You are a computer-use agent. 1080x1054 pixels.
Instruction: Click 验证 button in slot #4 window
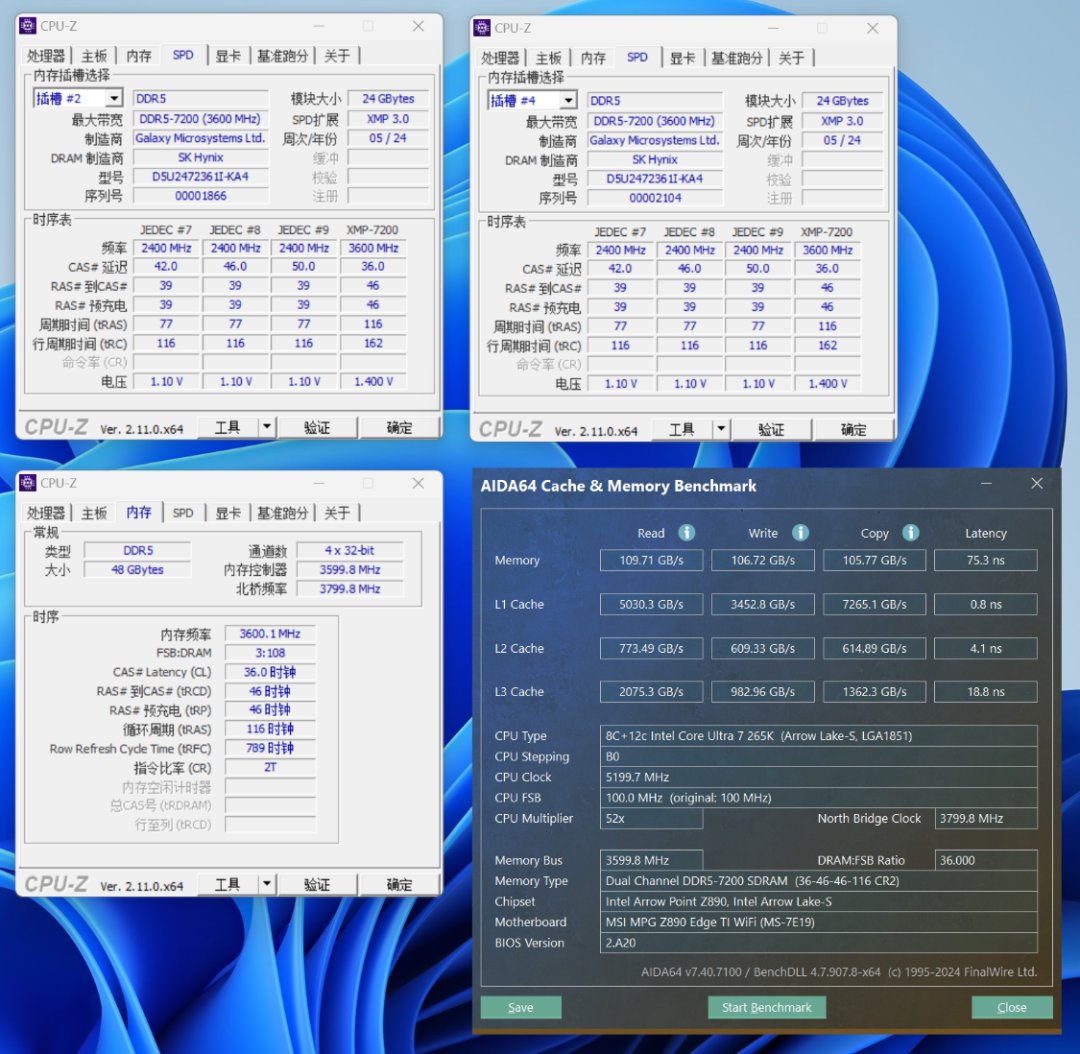click(x=771, y=429)
